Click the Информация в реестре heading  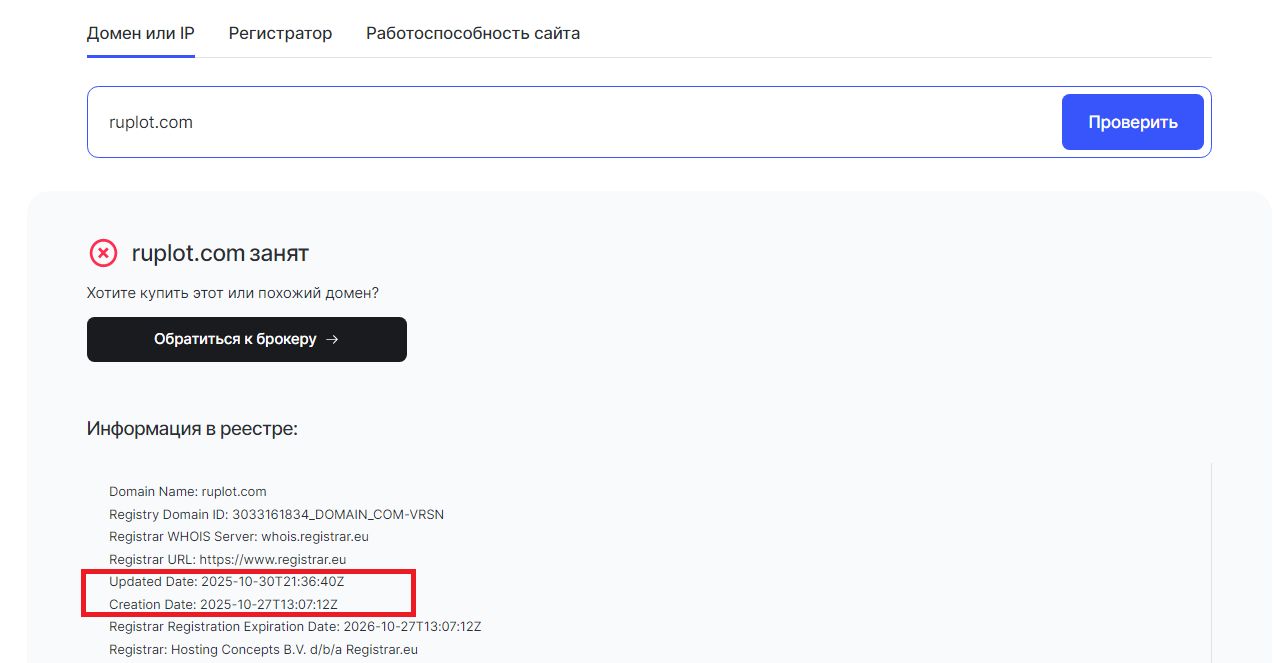pyautogui.click(x=192, y=429)
